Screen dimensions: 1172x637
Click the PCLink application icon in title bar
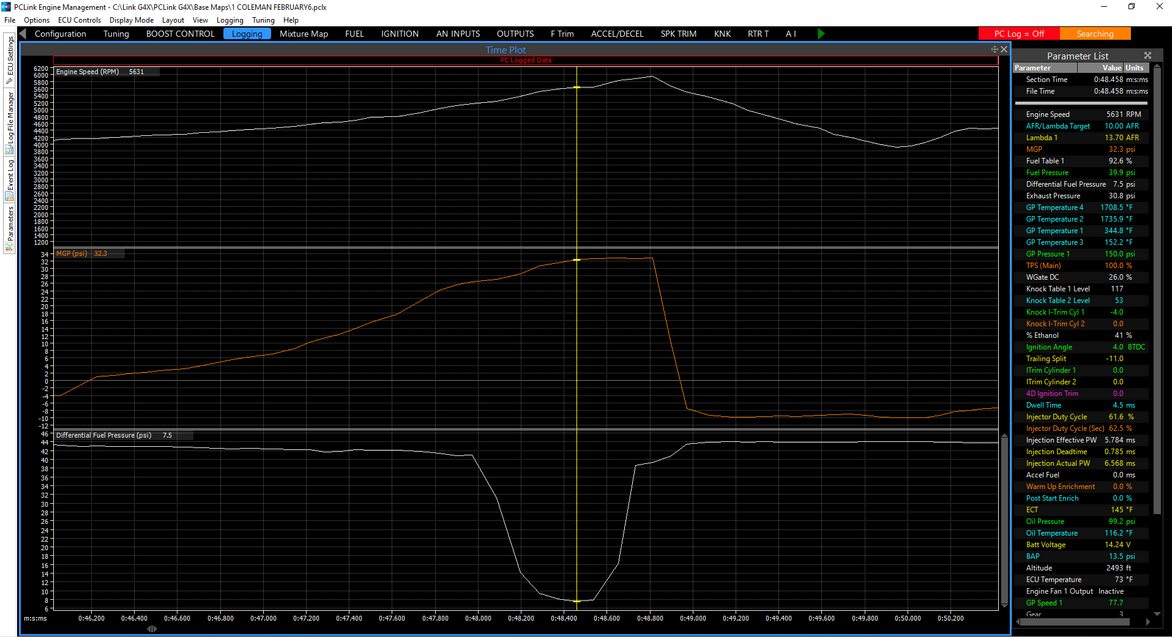point(6,7)
